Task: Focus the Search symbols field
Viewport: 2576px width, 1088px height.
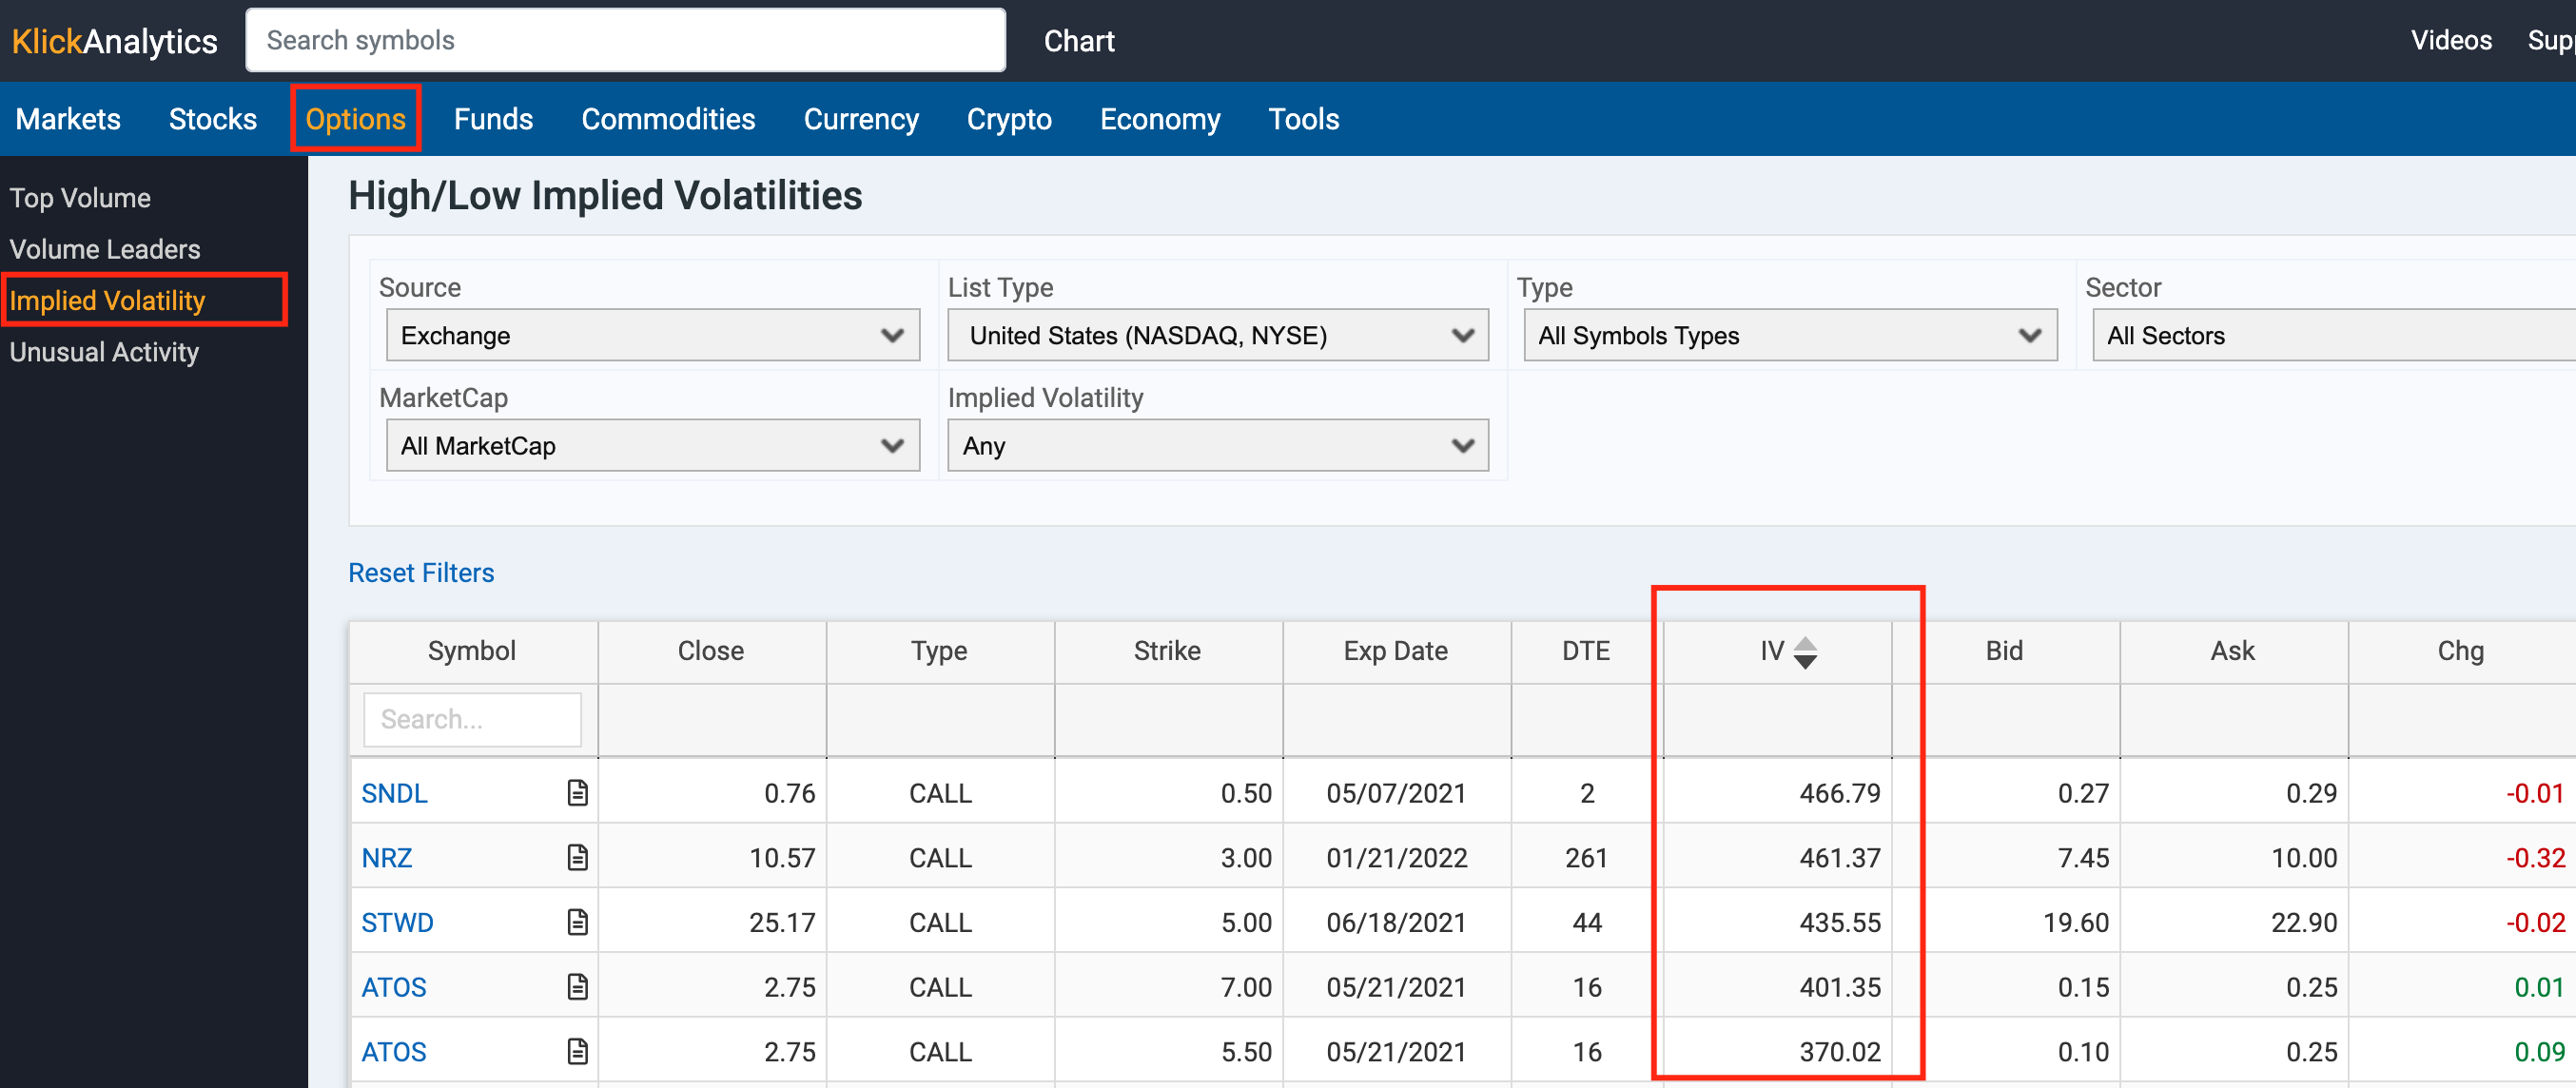Action: tap(626, 40)
